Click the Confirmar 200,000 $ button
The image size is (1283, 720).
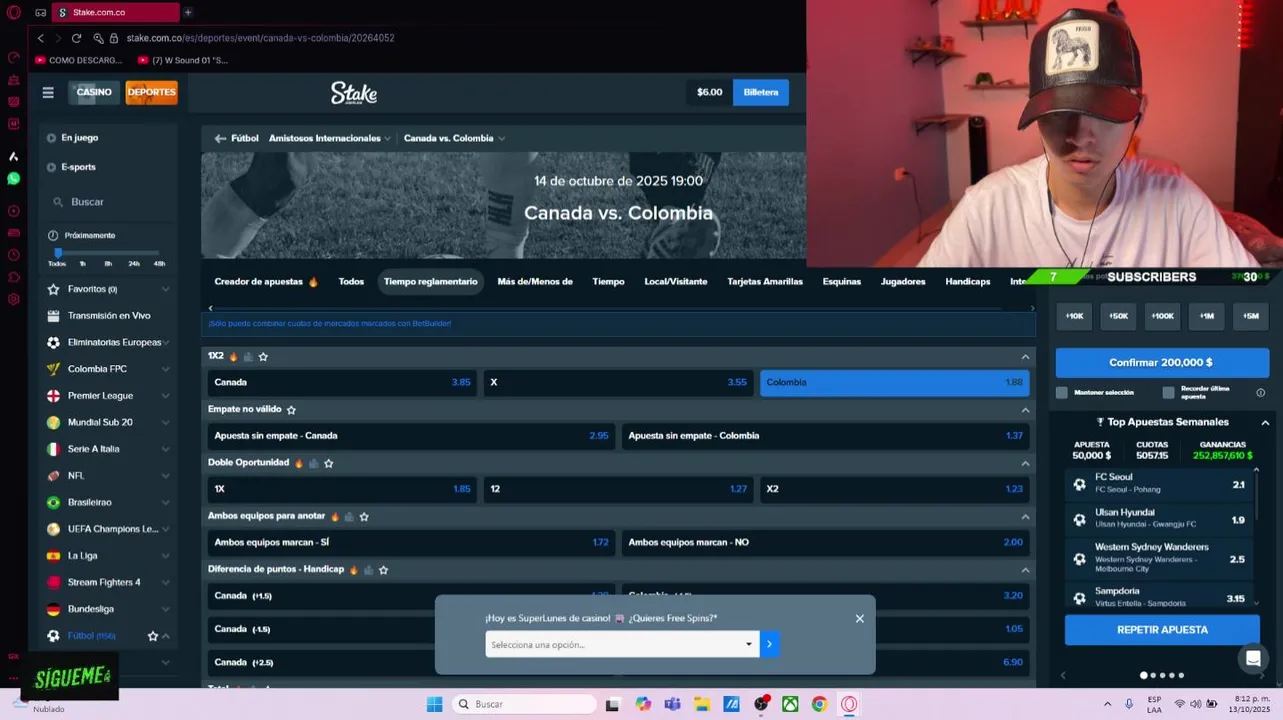click(1162, 363)
